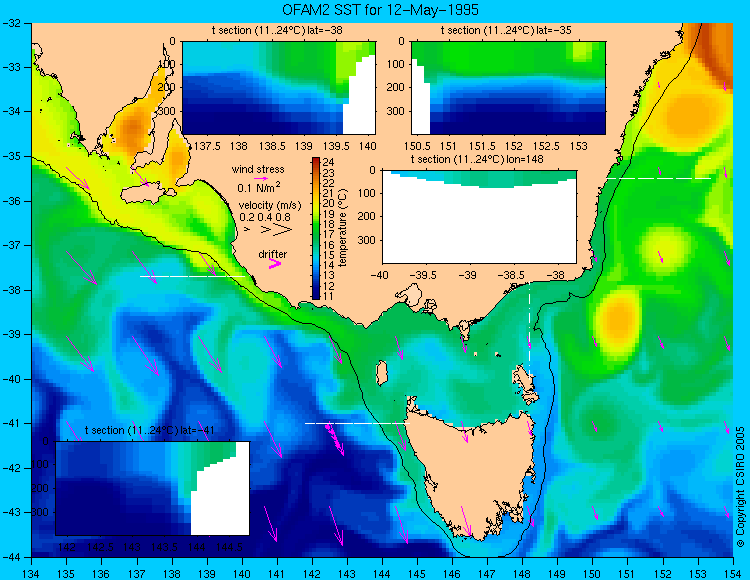
Task: Click the 154 longitude label on the bottom axis
Action: coord(733,574)
